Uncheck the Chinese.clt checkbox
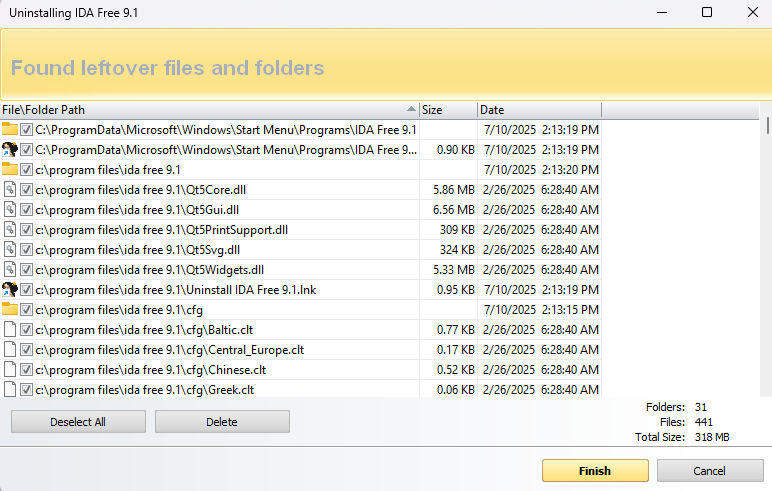Viewport: 772px width, 491px height. (x=27, y=369)
